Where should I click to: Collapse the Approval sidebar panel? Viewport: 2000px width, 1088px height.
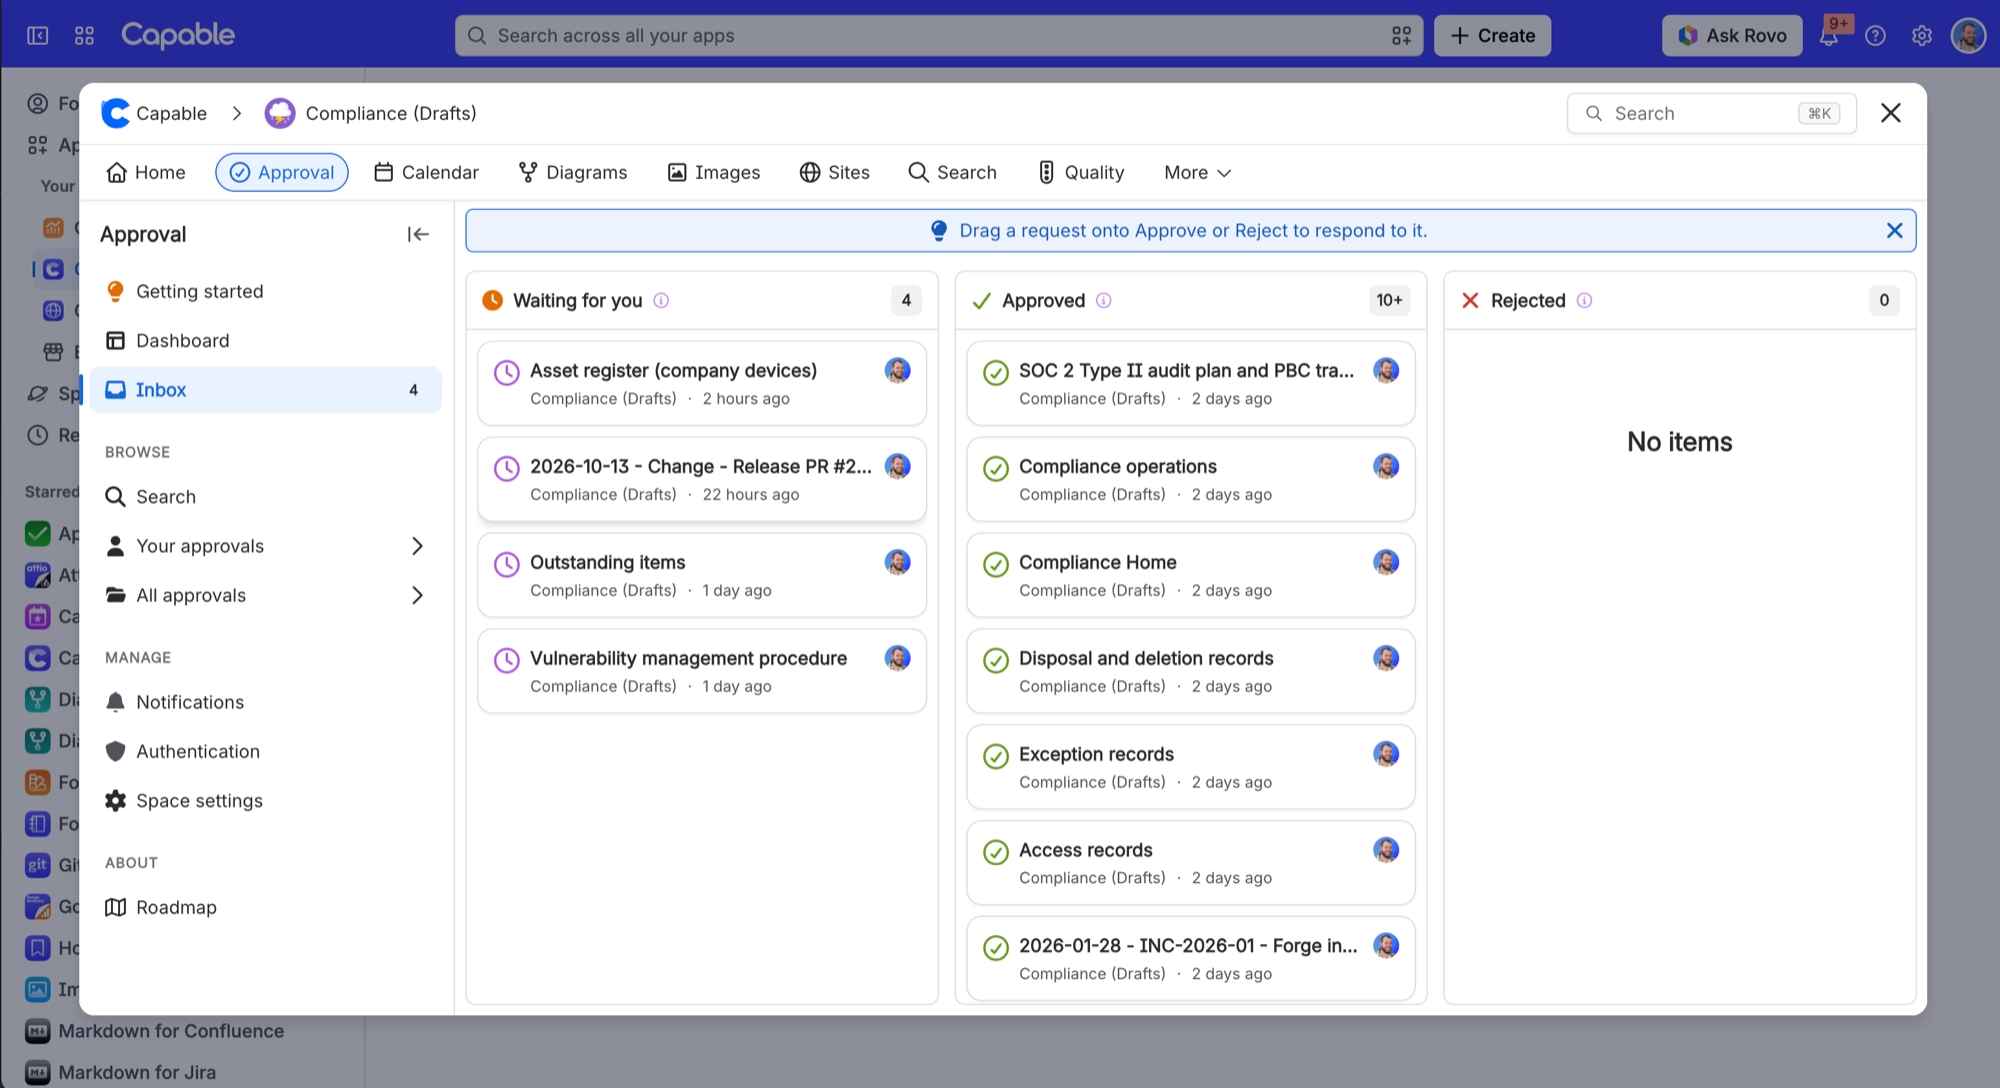418,234
